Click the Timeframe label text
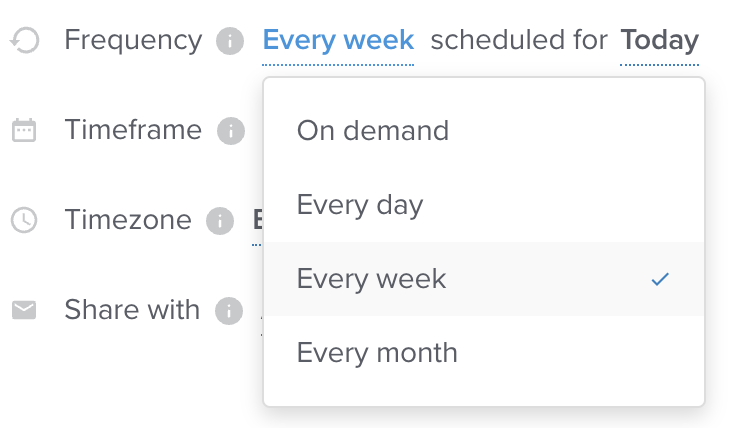This screenshot has height=428, width=742. tap(133, 130)
